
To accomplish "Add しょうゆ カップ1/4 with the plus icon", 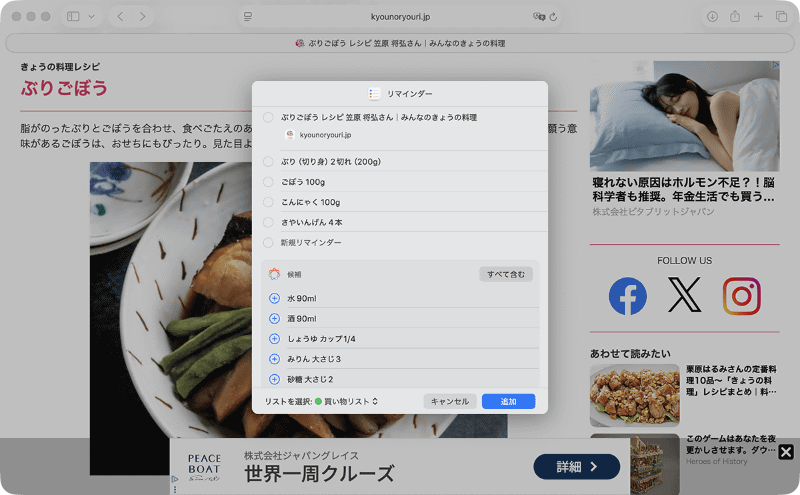I will (x=274, y=339).
